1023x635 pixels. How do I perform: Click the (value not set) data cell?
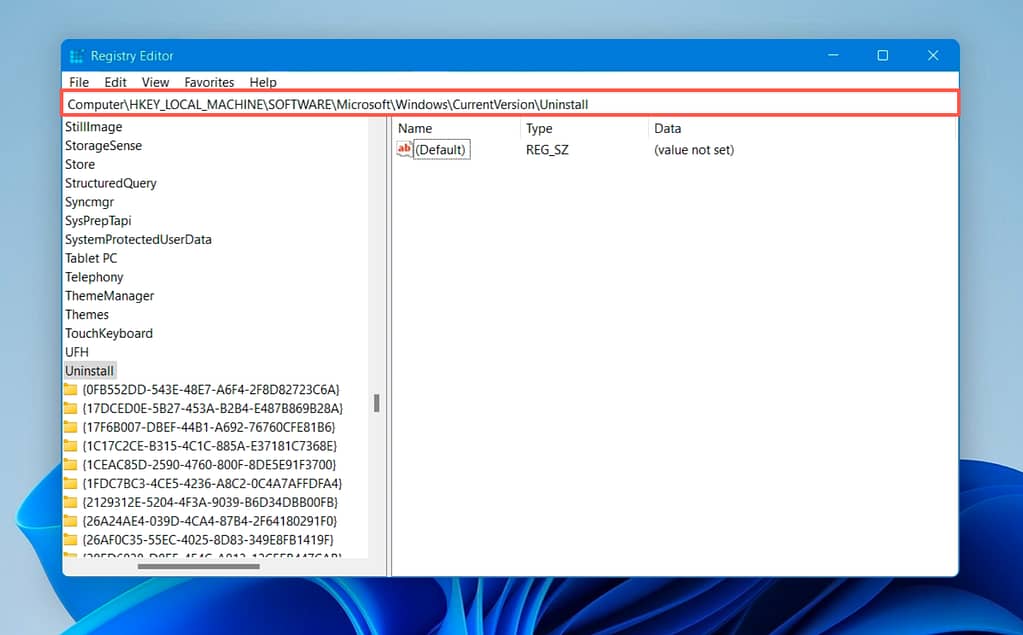click(x=694, y=150)
